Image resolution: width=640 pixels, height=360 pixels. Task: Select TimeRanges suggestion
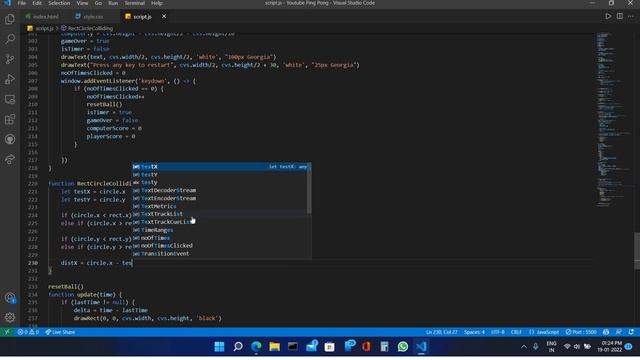(x=221, y=230)
